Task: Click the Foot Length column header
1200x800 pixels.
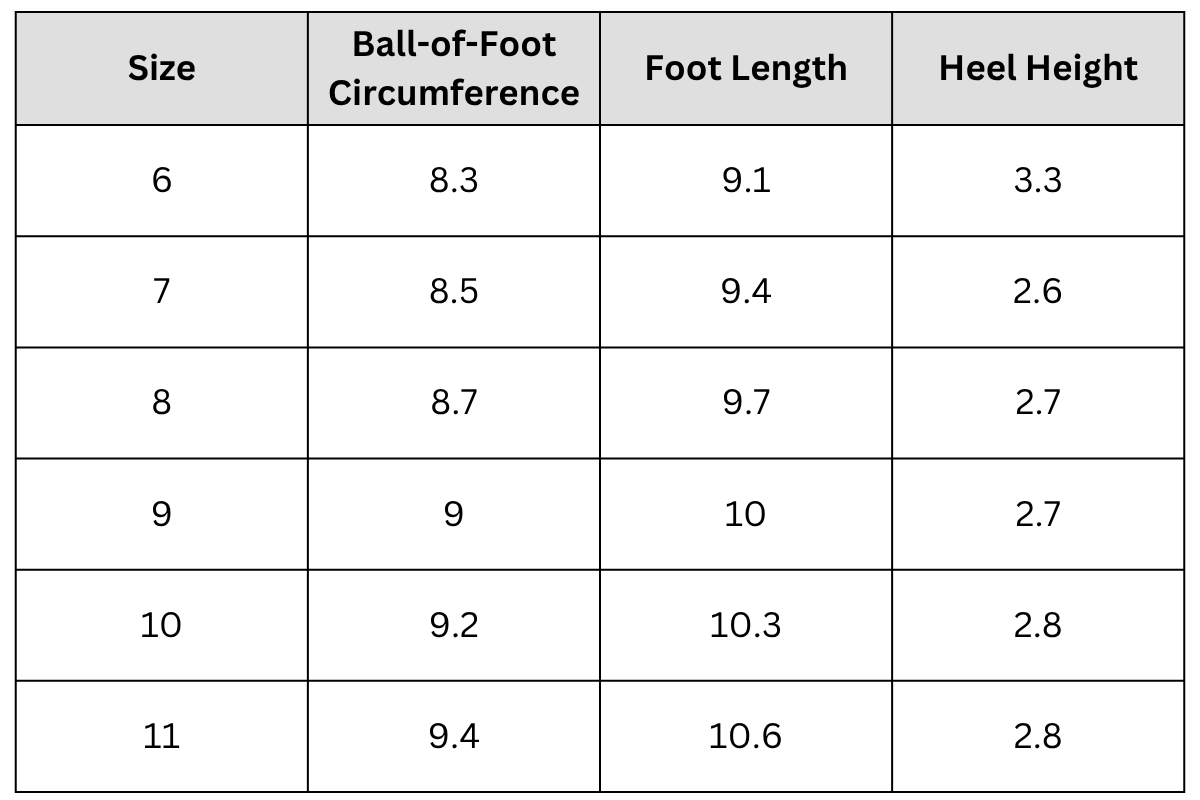Action: coord(746,68)
